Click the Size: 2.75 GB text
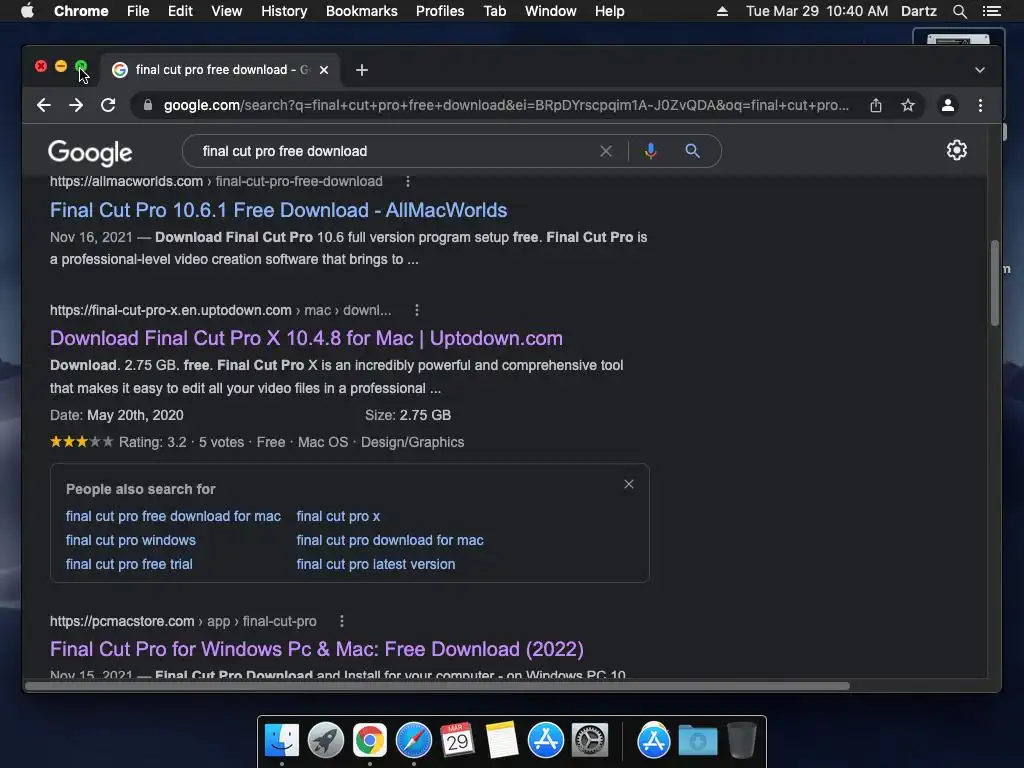This screenshot has width=1024, height=768. coord(408,415)
